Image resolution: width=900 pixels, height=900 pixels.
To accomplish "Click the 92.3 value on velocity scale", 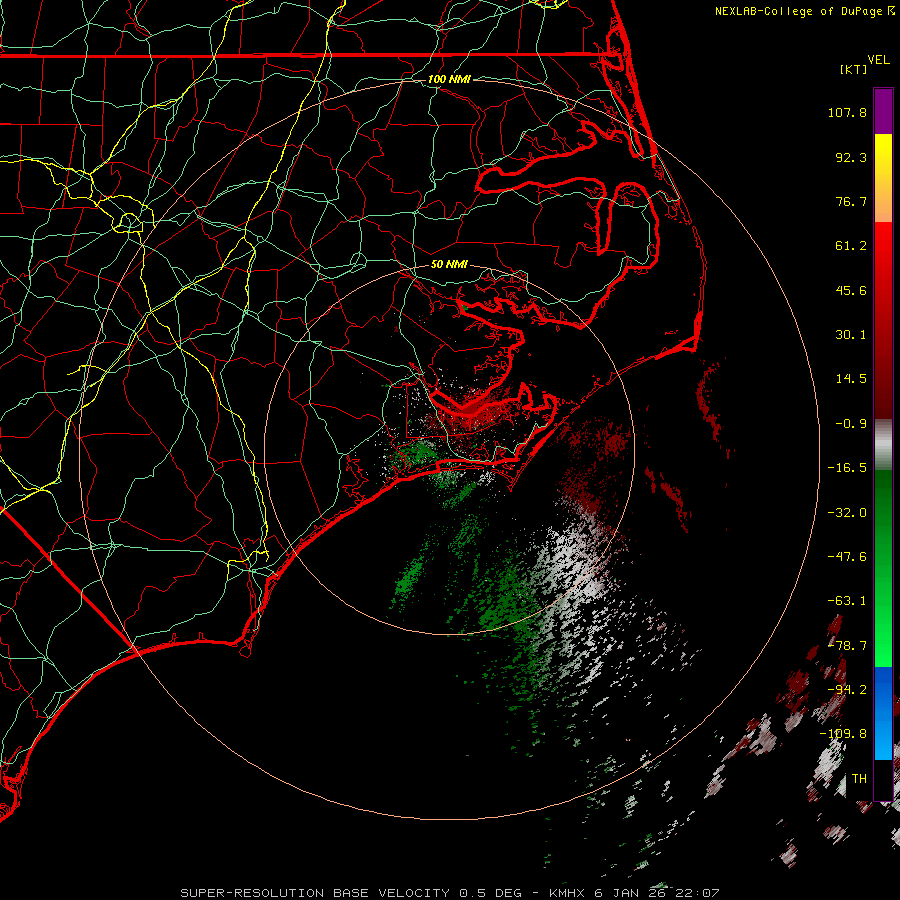I will click(851, 157).
